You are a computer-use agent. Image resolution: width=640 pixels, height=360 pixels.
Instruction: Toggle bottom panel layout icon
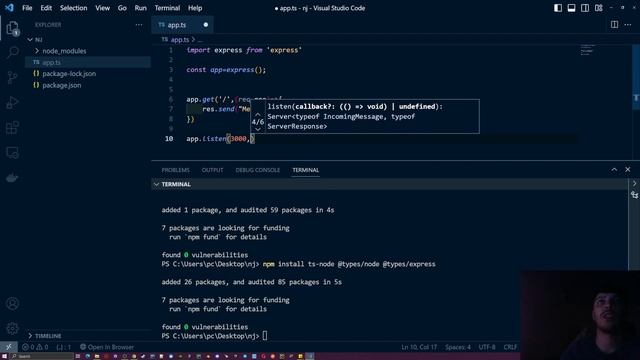[571, 8]
